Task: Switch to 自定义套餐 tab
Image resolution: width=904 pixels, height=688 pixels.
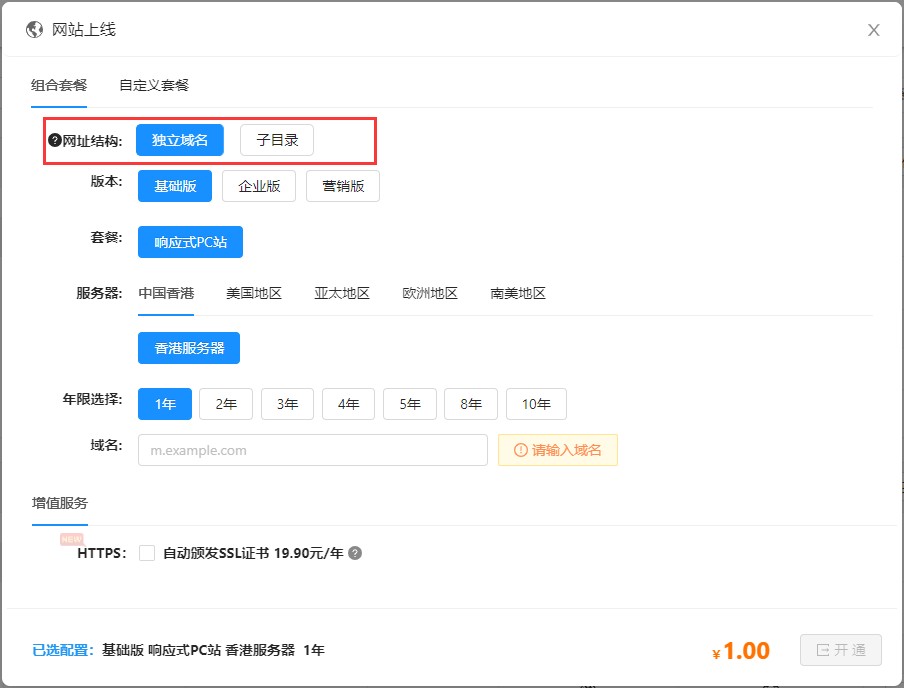Action: click(x=154, y=85)
